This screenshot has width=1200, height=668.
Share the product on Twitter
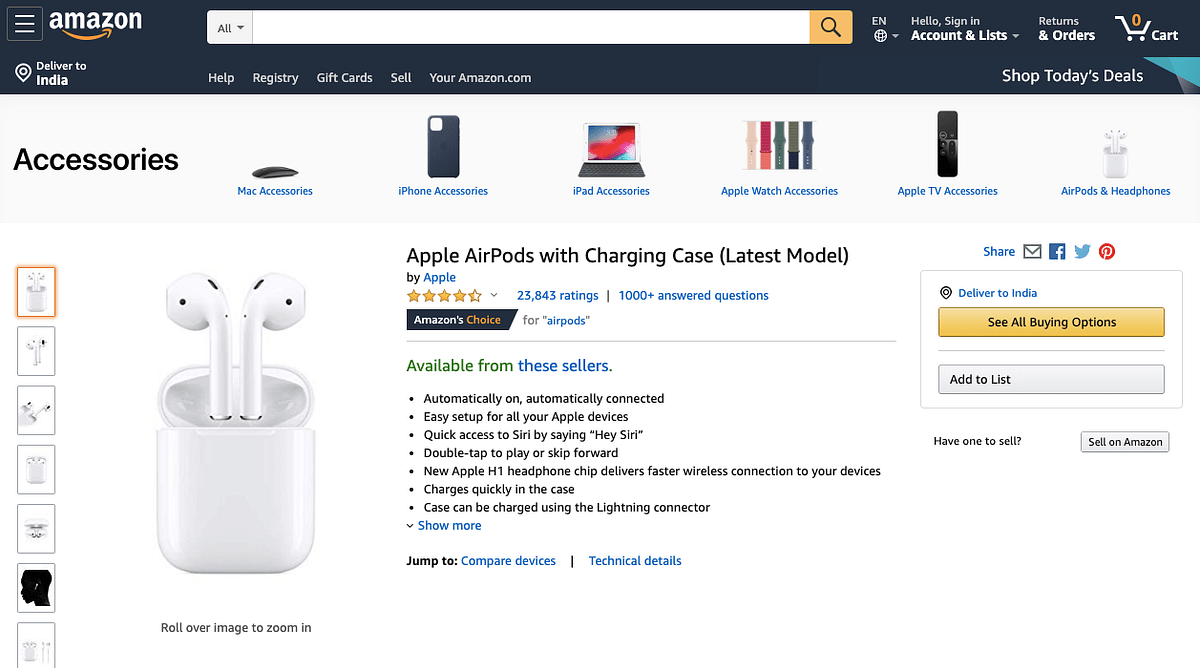tap(1082, 251)
